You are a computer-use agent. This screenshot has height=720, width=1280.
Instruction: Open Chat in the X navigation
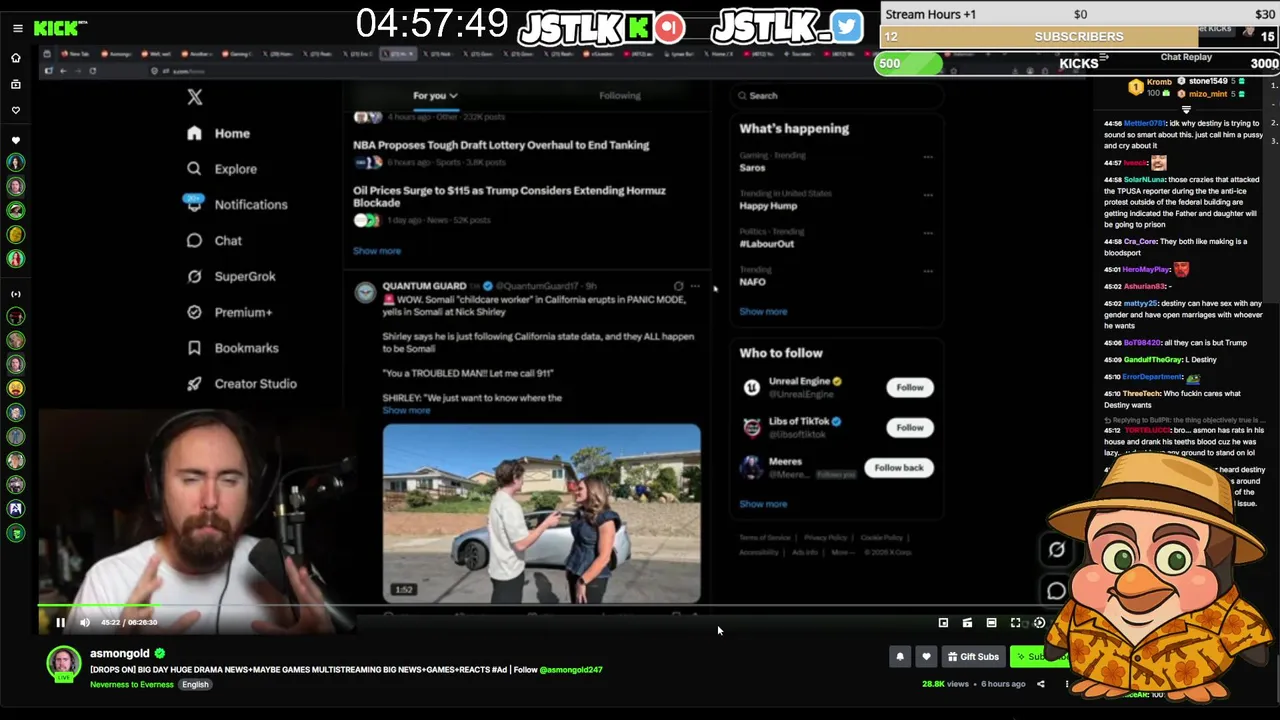click(214, 241)
